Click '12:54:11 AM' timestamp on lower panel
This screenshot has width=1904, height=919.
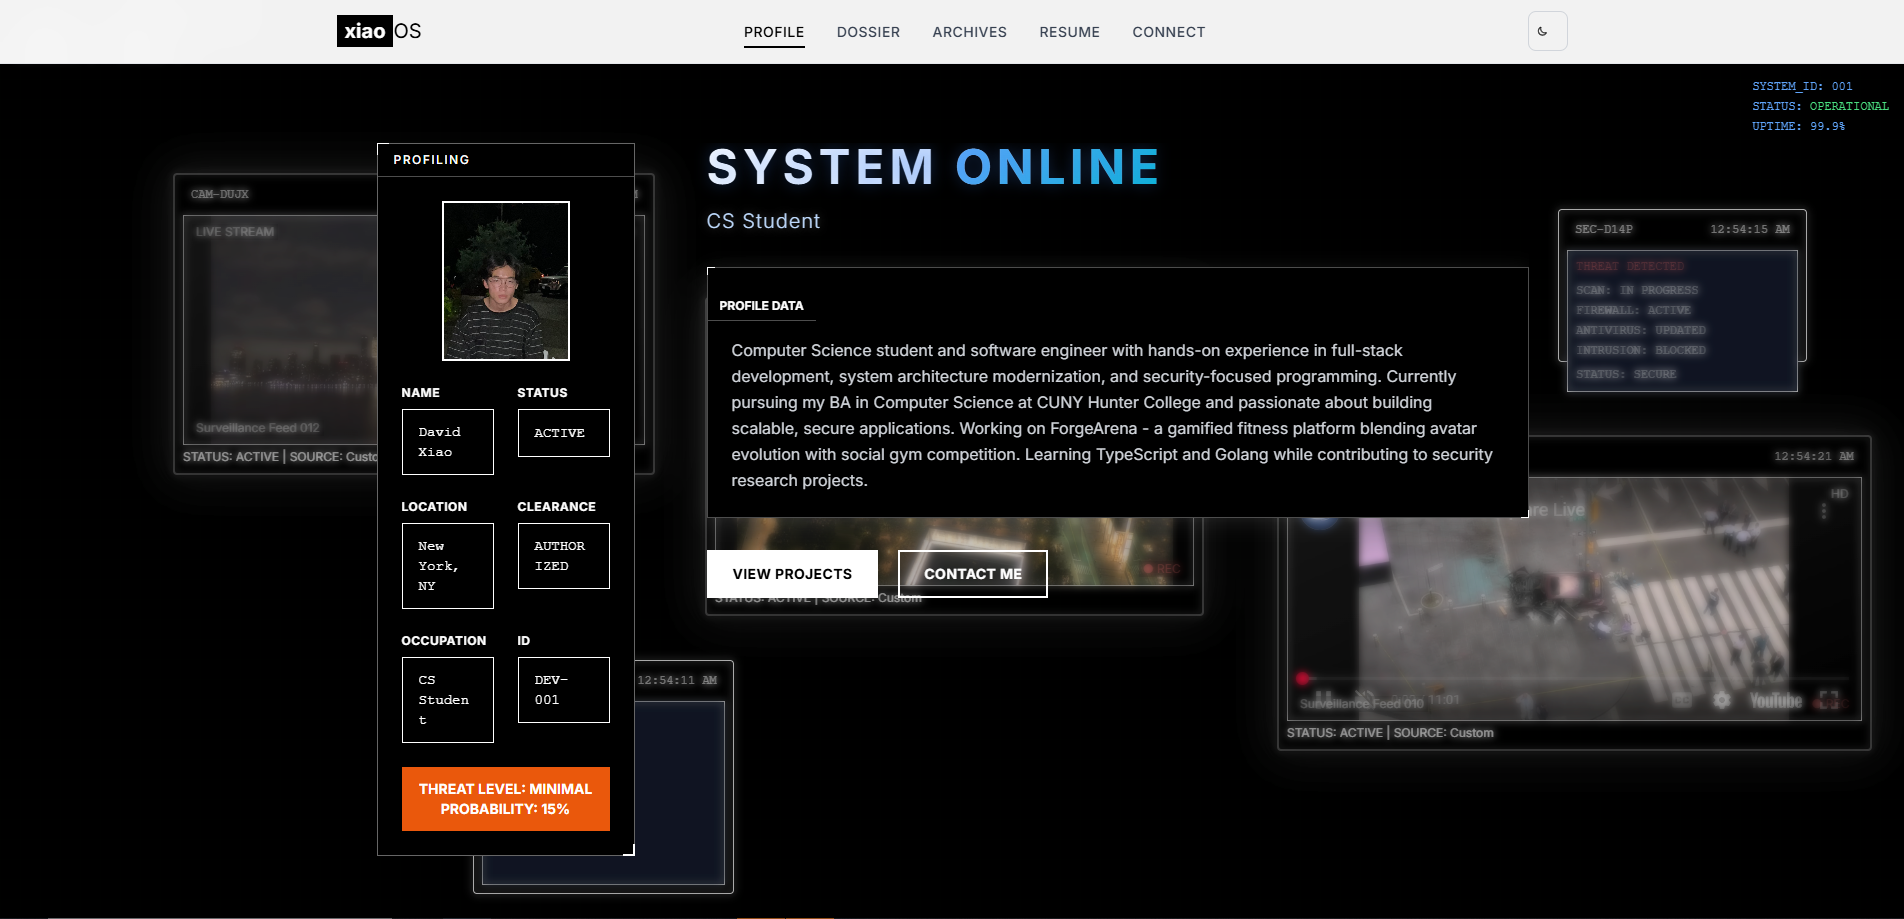click(x=677, y=680)
